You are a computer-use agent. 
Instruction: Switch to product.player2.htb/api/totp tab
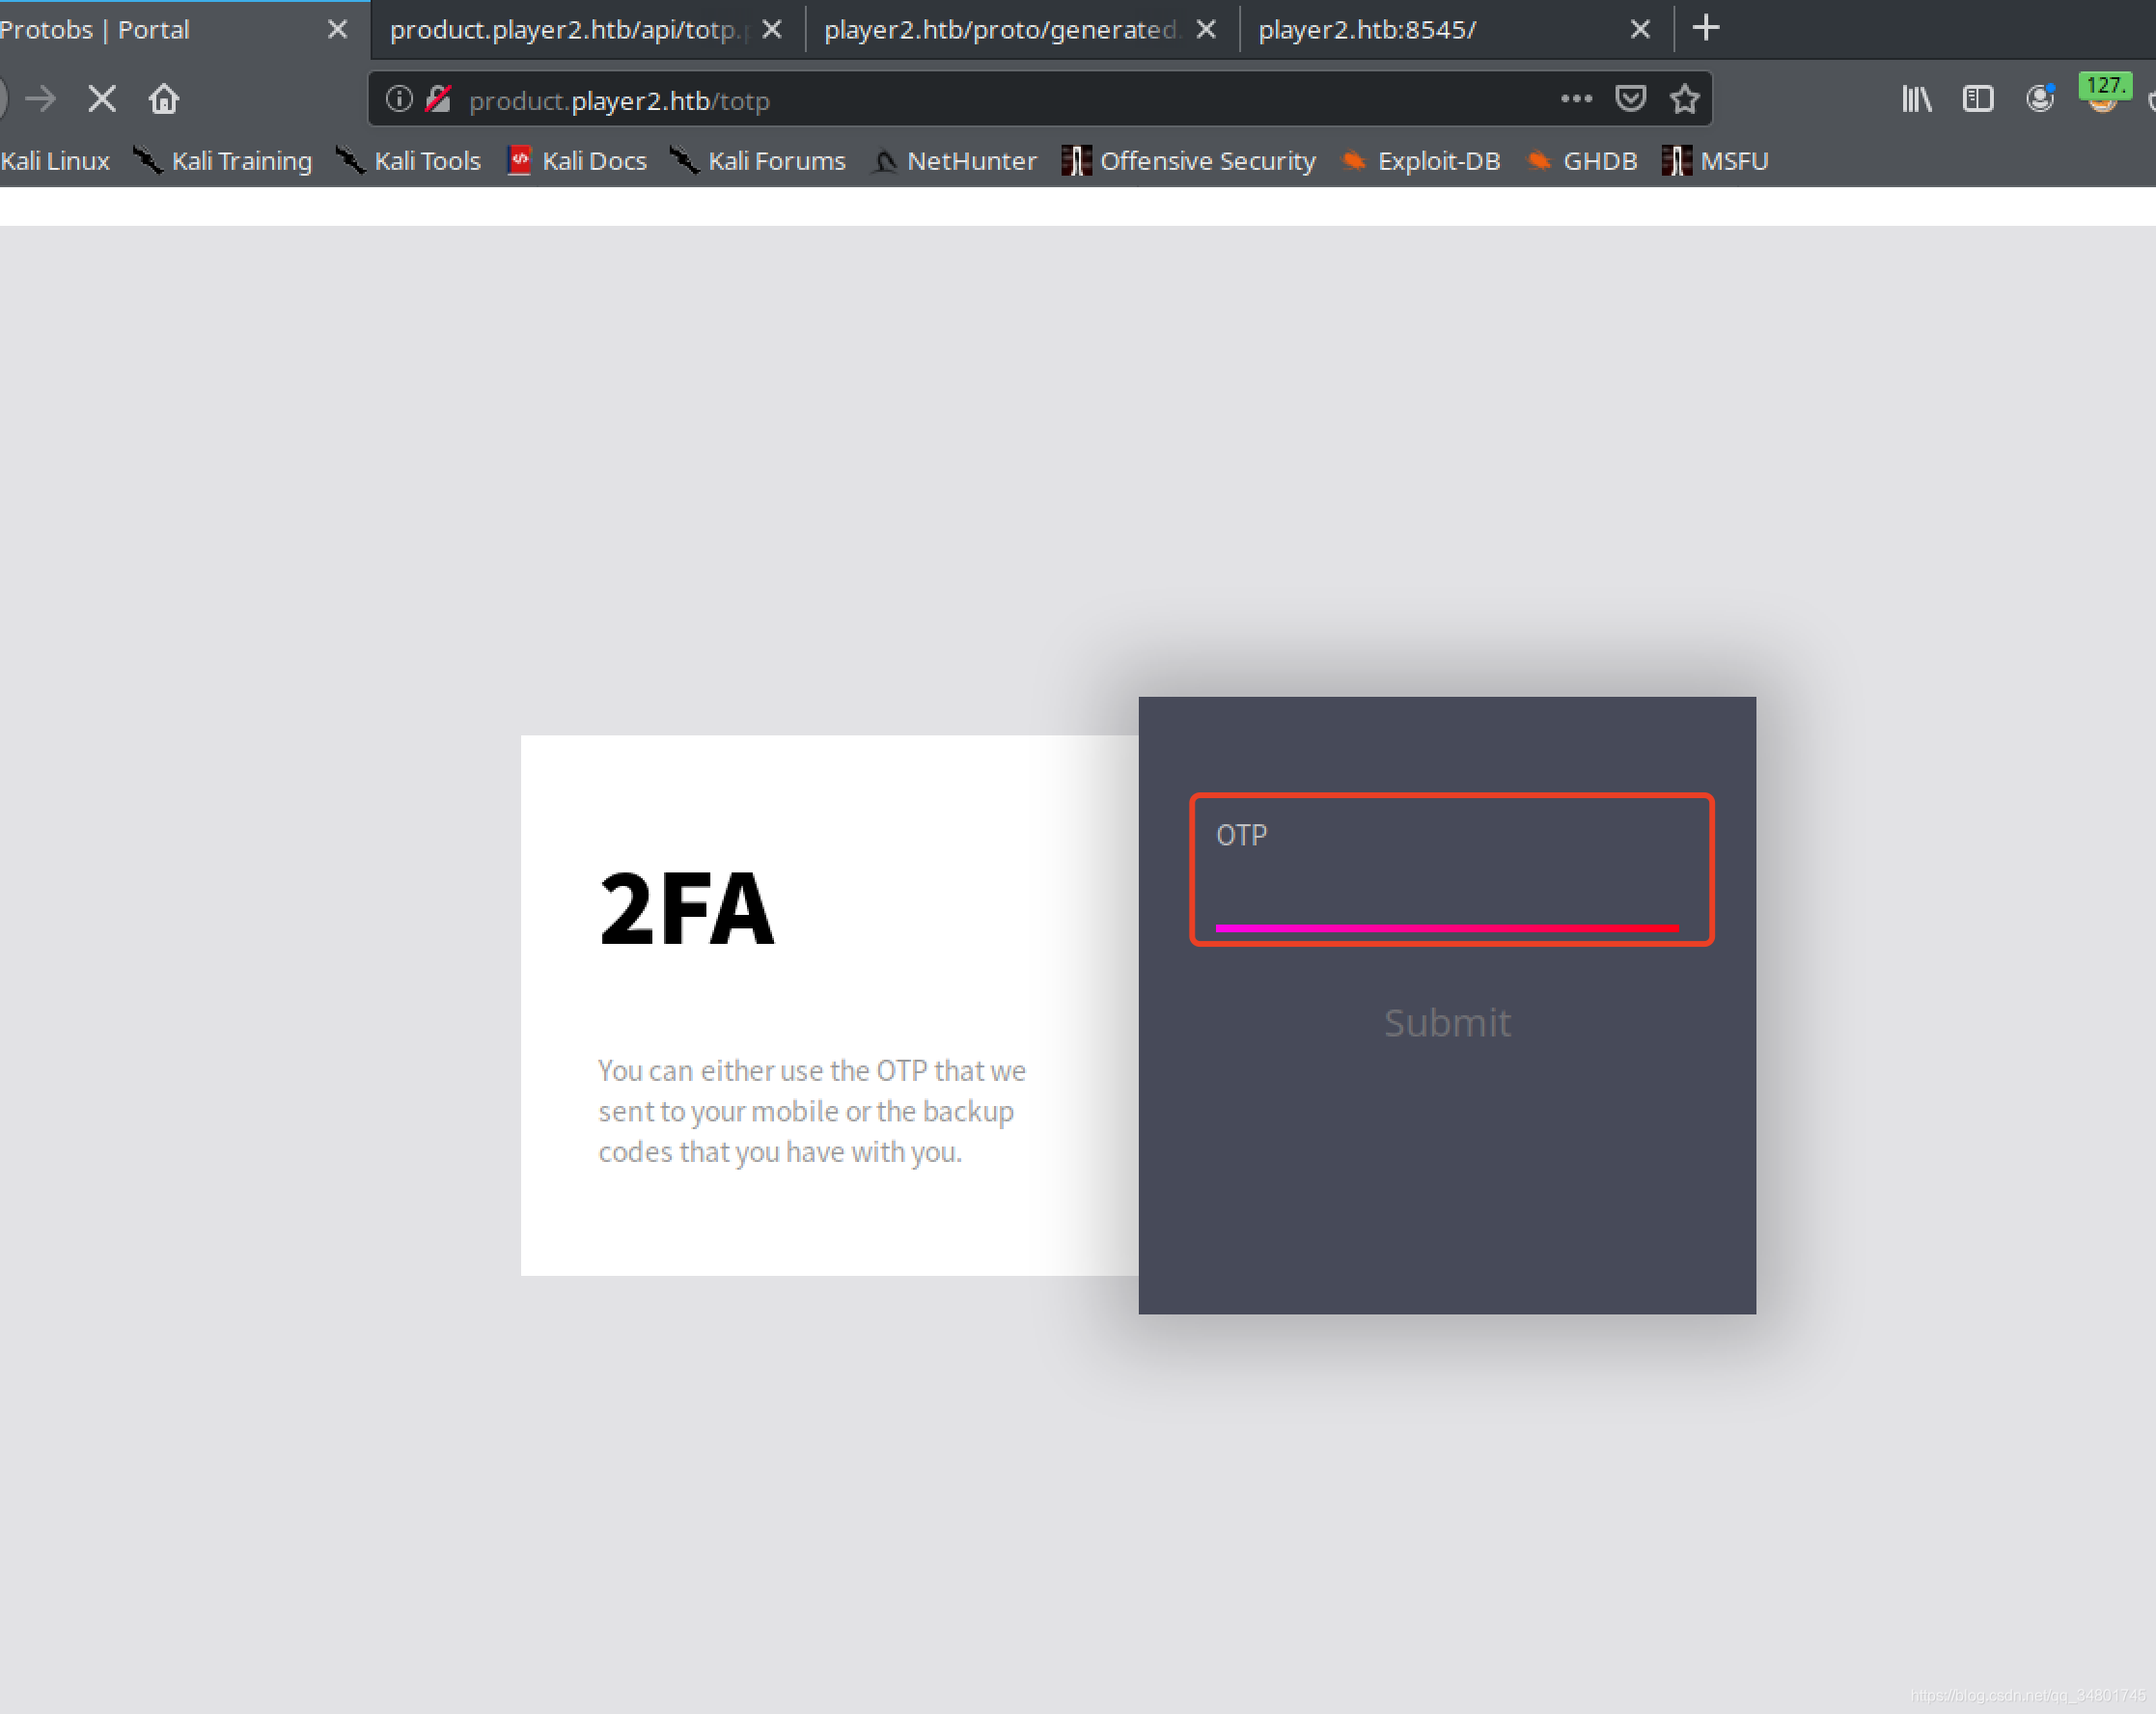pos(565,30)
